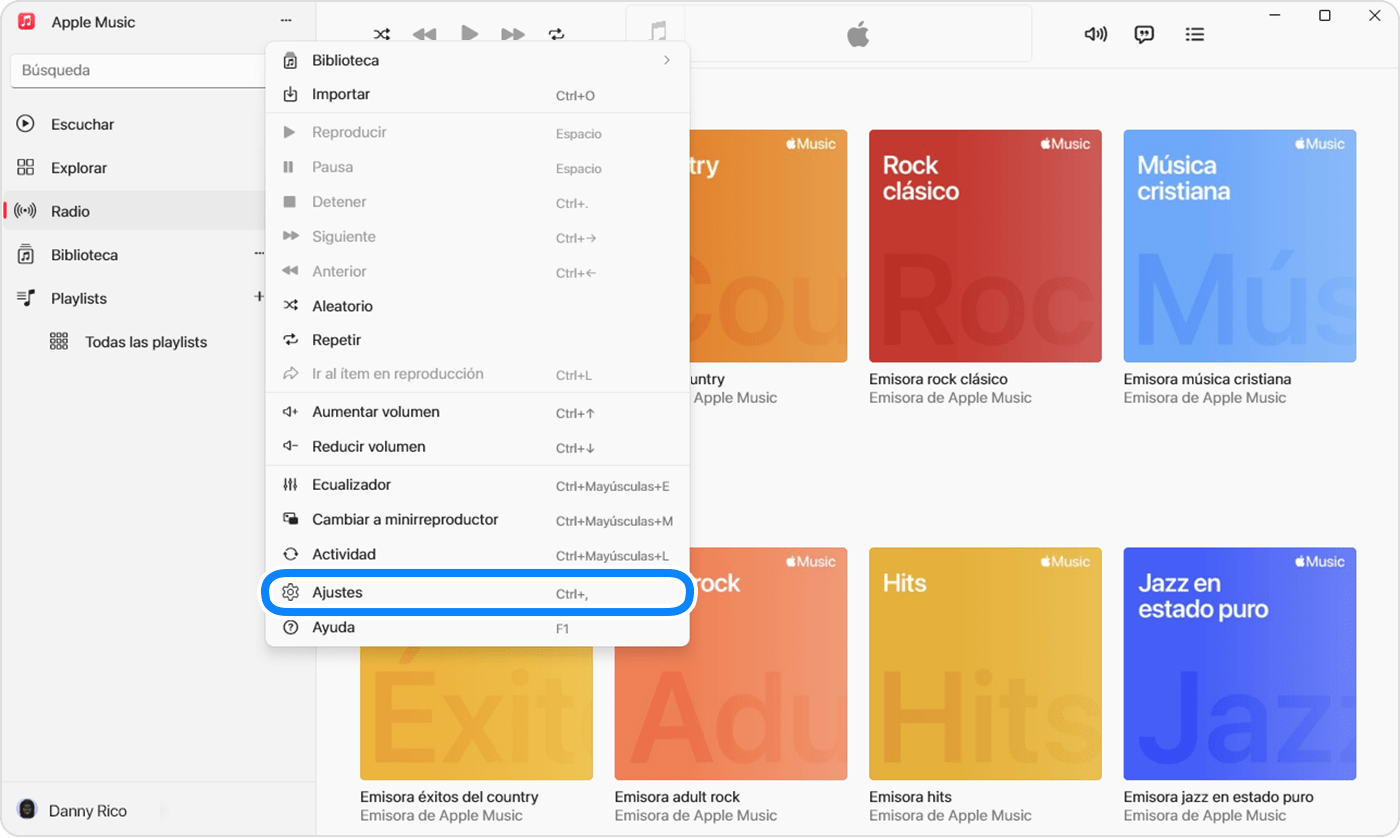
Task: Choose Importar from the menu
Action: pos(477,95)
